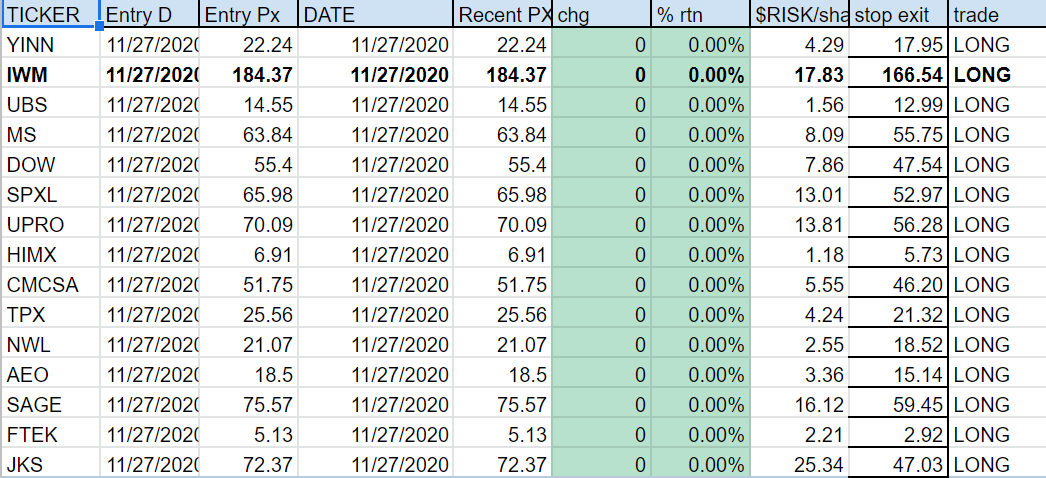Select FTEK stop exit value 2.92
The image size is (1046, 478).
[898, 435]
